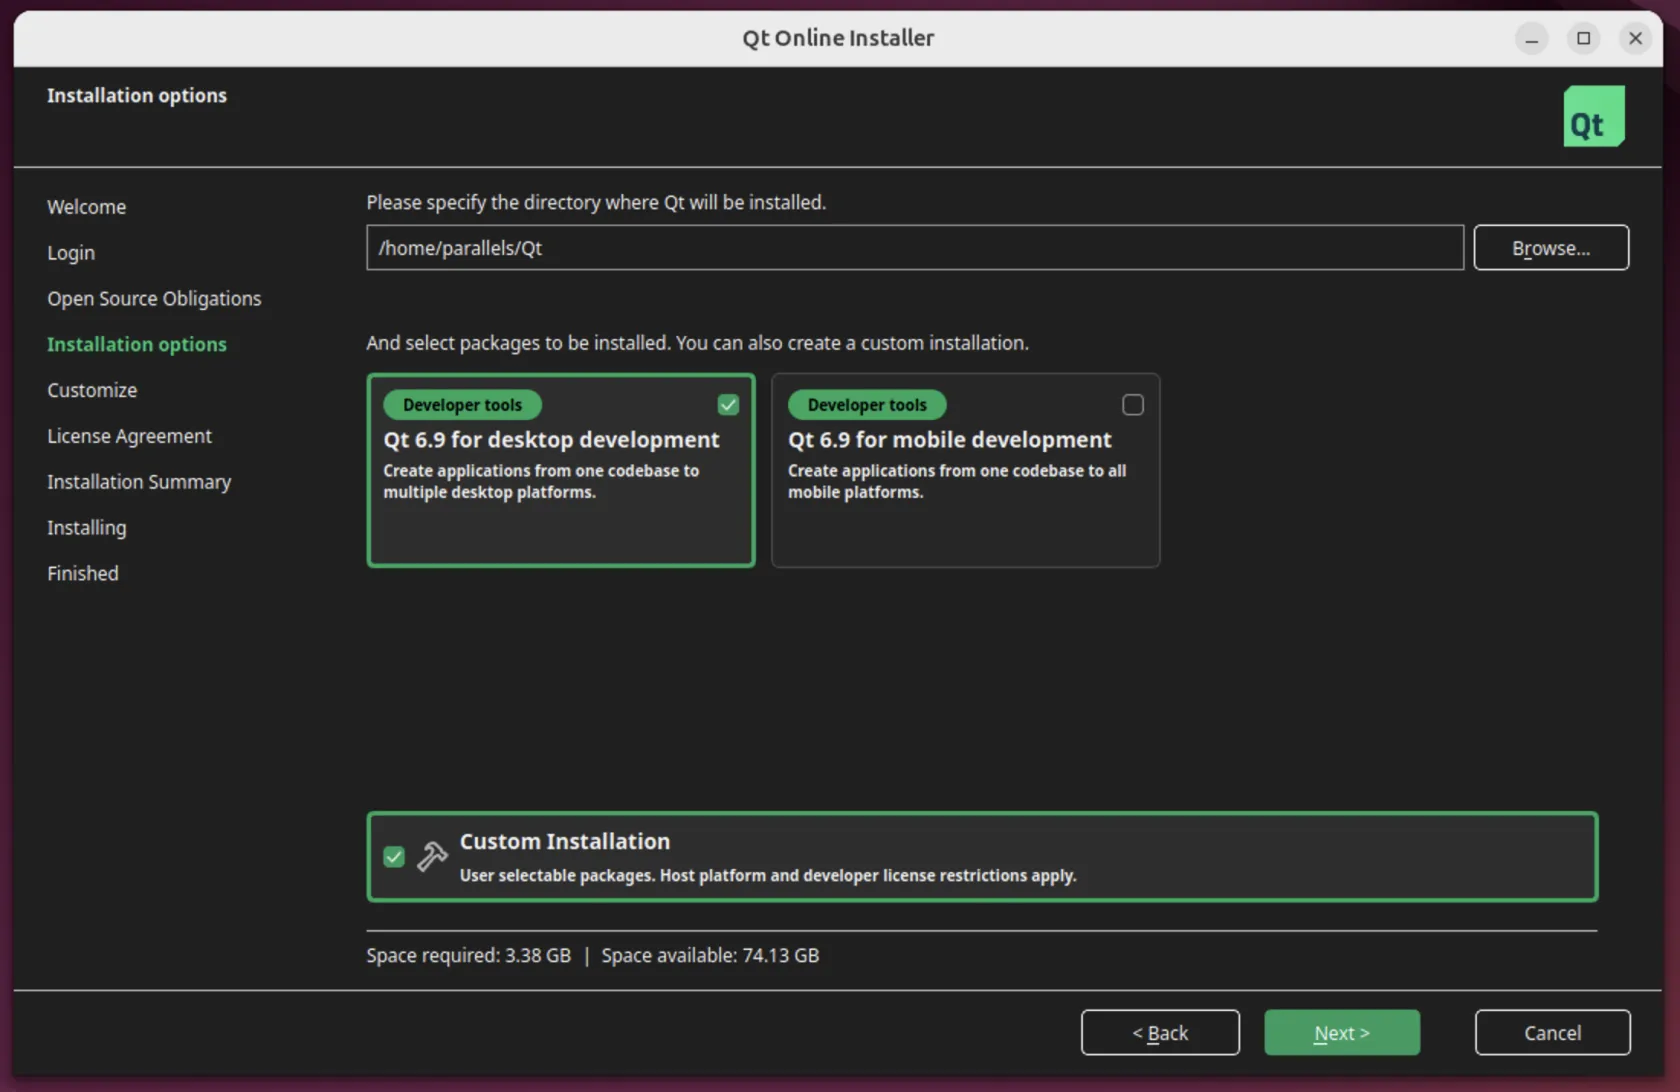Minimize the Qt Online Installer window
The height and width of the screenshot is (1092, 1680).
1531,38
